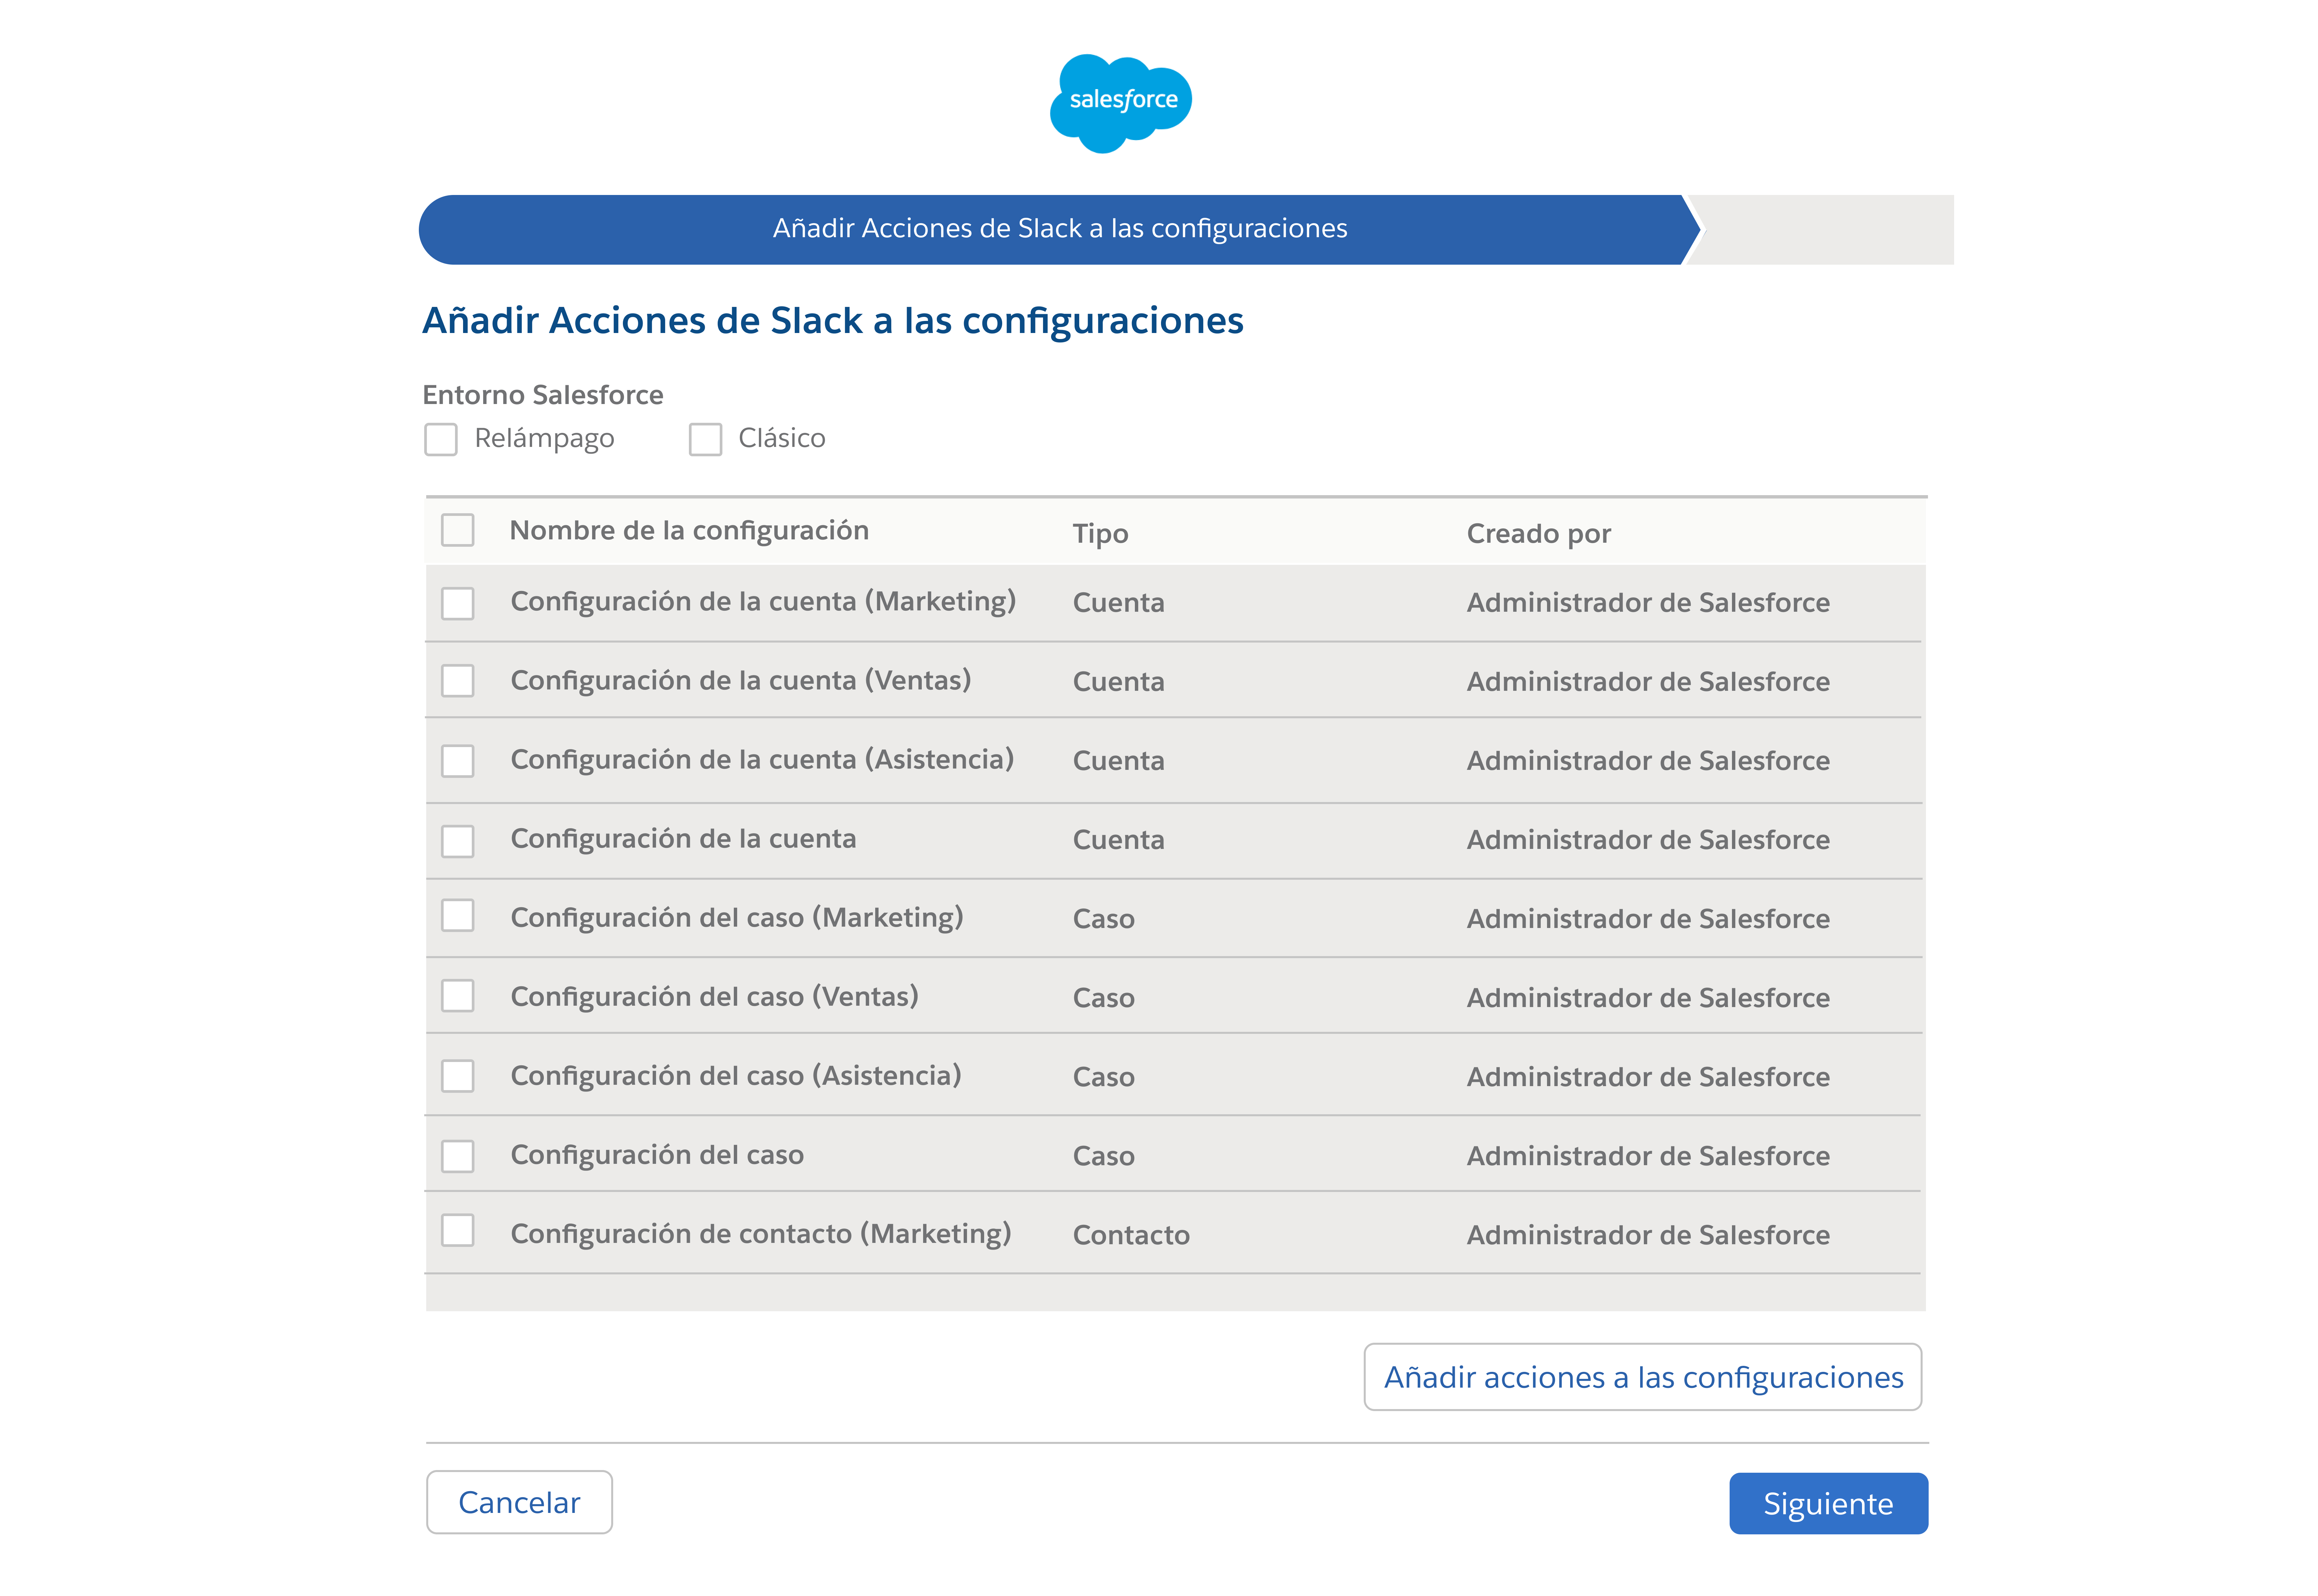
Task: Check Configuración del caso (Asistencia) row
Action: (458, 1076)
